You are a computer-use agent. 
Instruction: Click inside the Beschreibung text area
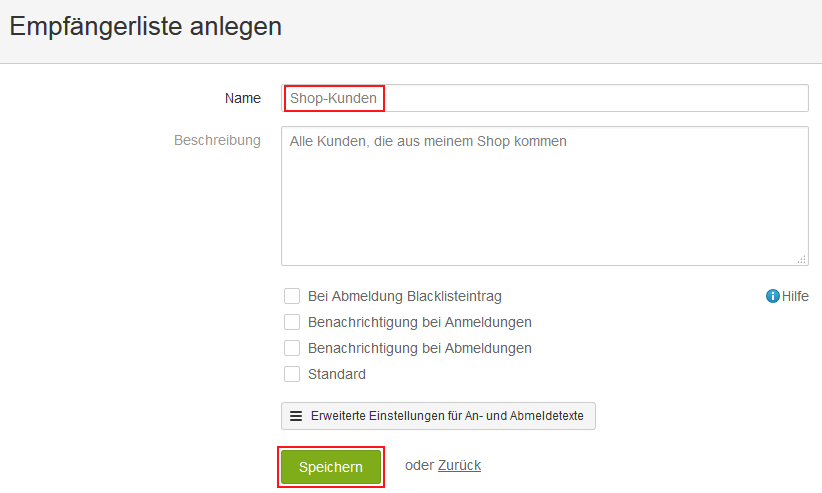(x=545, y=196)
